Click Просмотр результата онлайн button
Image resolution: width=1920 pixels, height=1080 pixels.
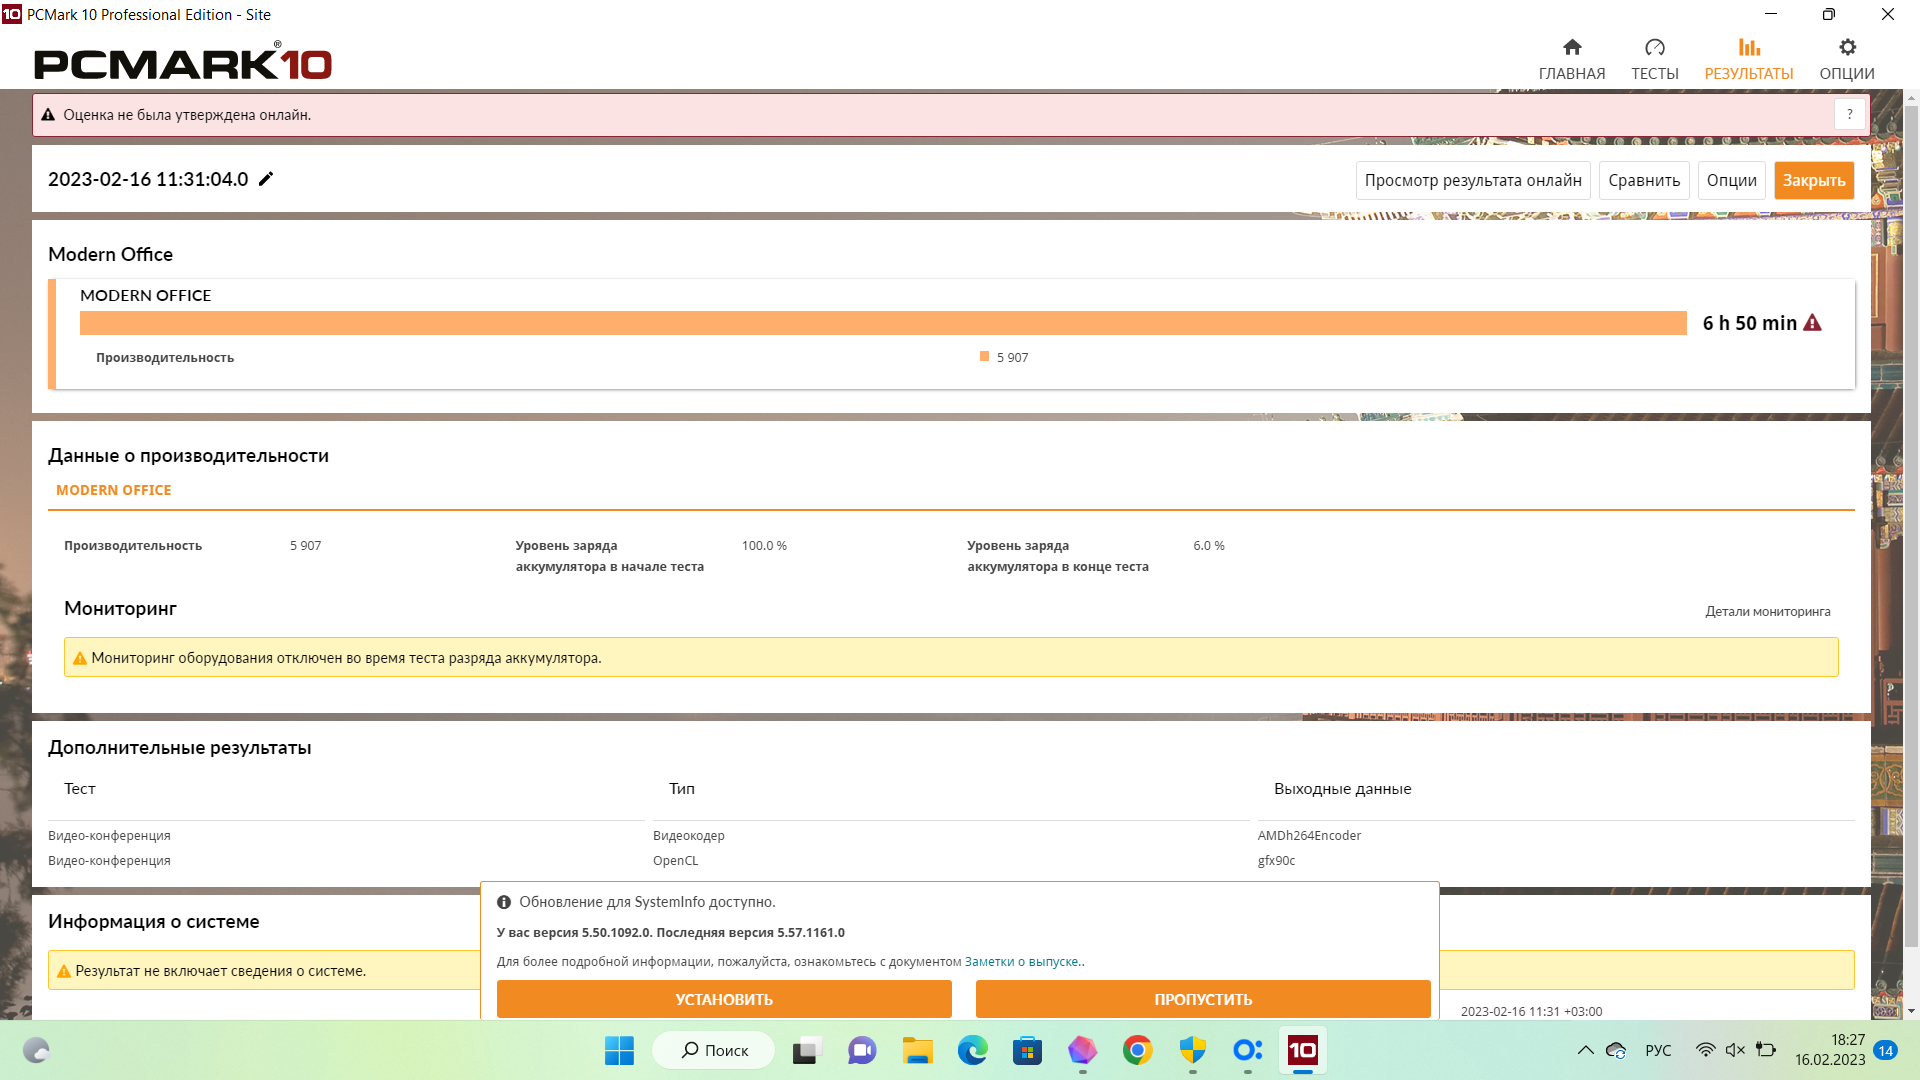1472,181
